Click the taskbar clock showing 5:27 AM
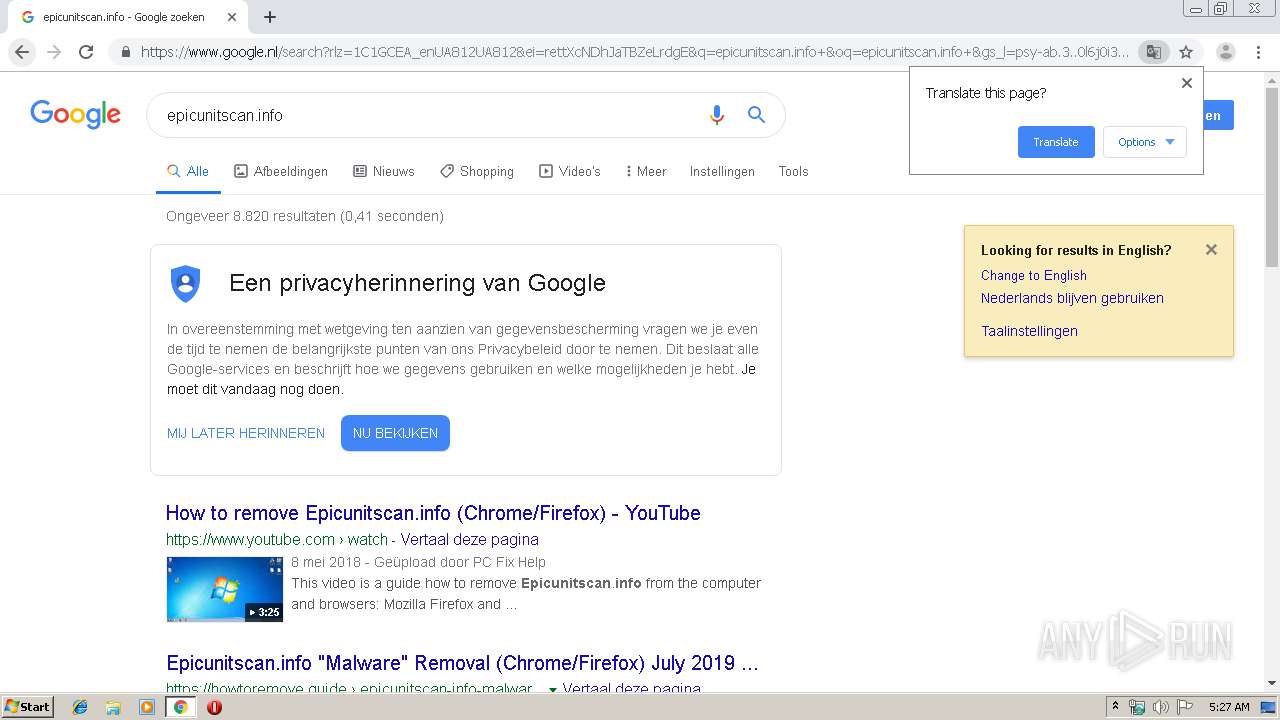The height and width of the screenshot is (720, 1280). pyautogui.click(x=1229, y=707)
